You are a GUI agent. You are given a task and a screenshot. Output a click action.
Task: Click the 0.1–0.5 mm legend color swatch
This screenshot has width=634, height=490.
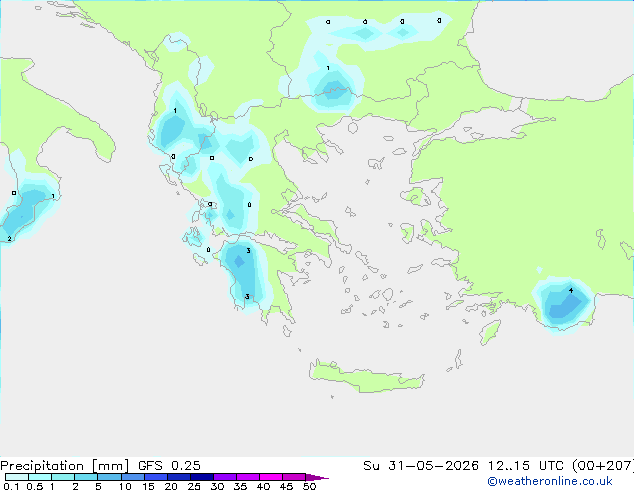click(x=17, y=477)
